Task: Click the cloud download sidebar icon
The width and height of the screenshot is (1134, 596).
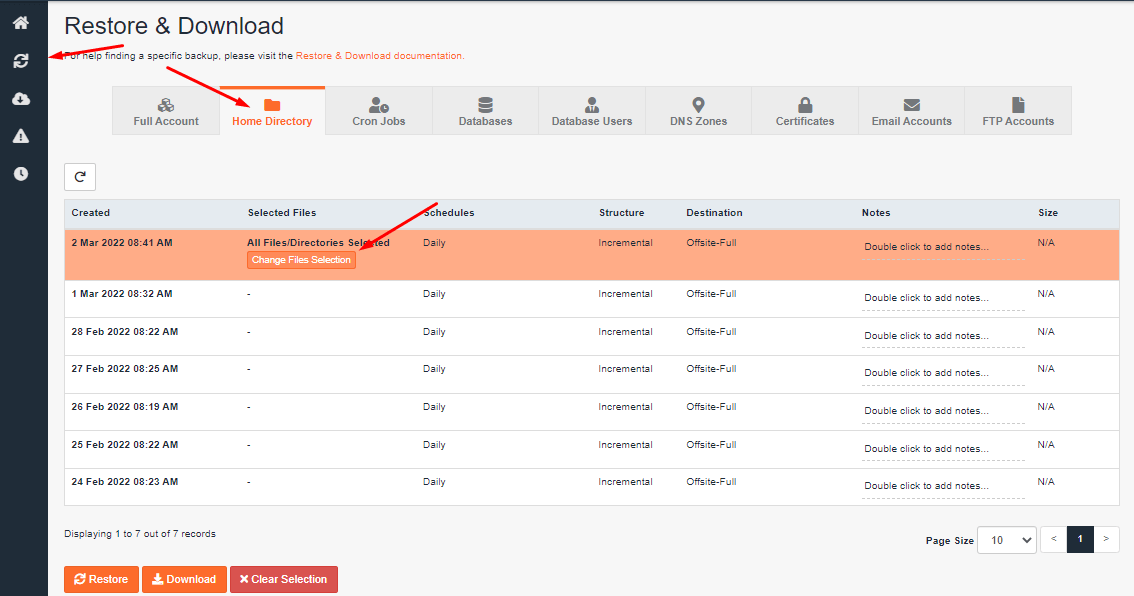Action: [x=21, y=99]
